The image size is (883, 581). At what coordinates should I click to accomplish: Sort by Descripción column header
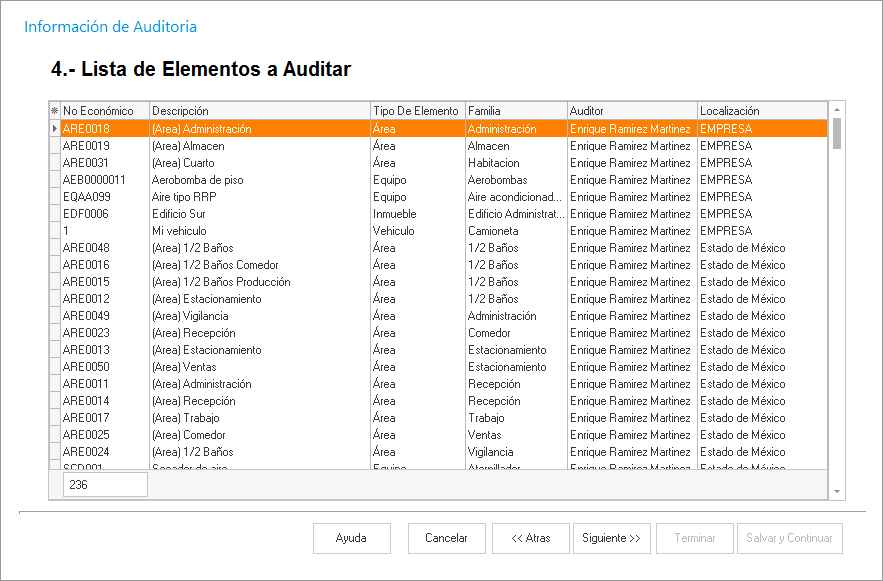[259, 111]
